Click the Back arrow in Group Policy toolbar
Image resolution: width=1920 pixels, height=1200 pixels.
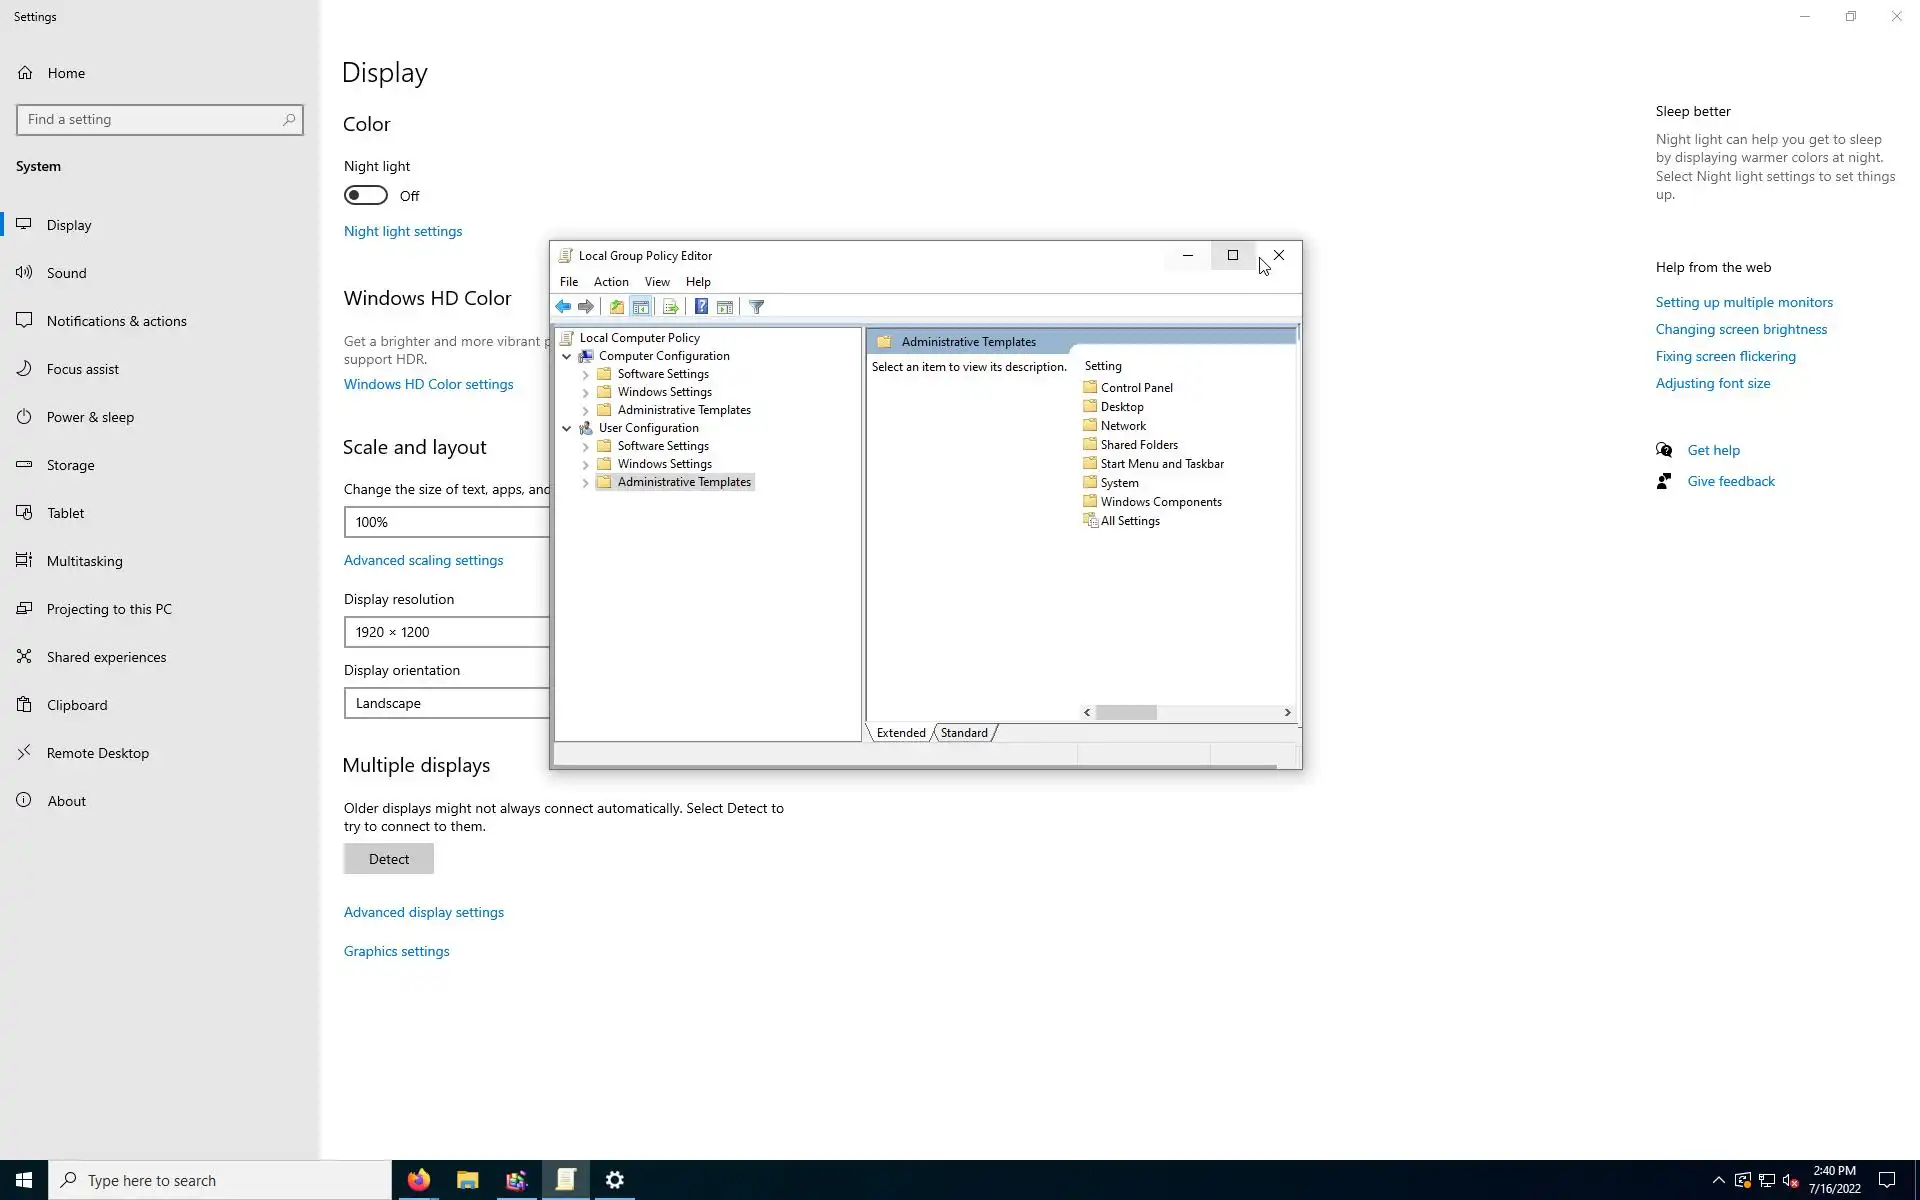tap(563, 307)
